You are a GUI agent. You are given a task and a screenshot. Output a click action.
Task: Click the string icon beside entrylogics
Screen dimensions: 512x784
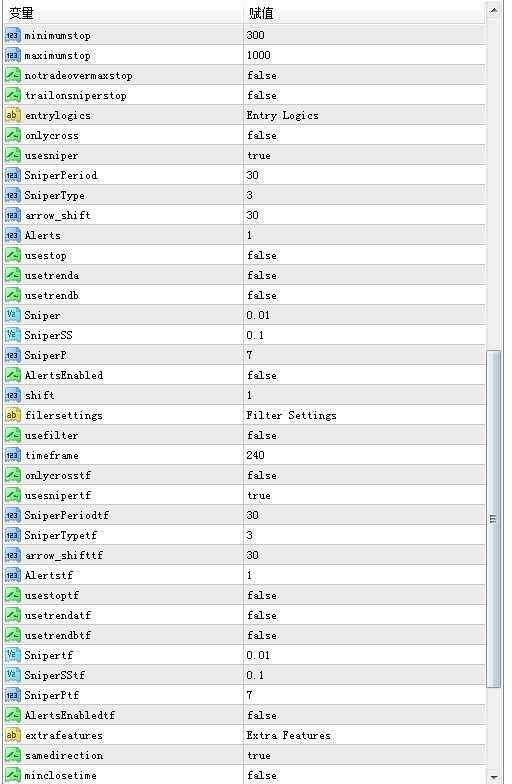12,116
